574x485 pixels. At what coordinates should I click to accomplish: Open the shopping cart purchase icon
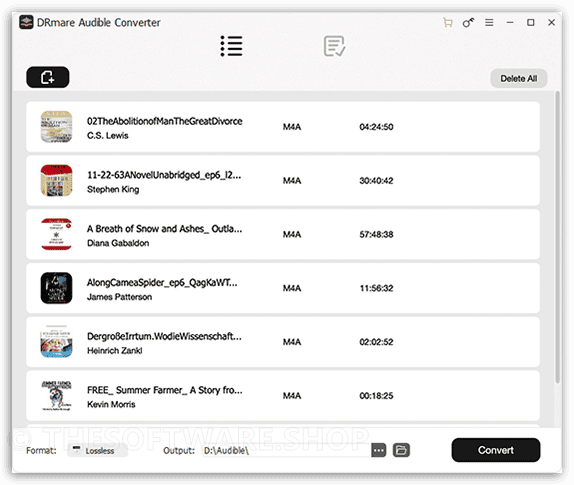point(447,23)
